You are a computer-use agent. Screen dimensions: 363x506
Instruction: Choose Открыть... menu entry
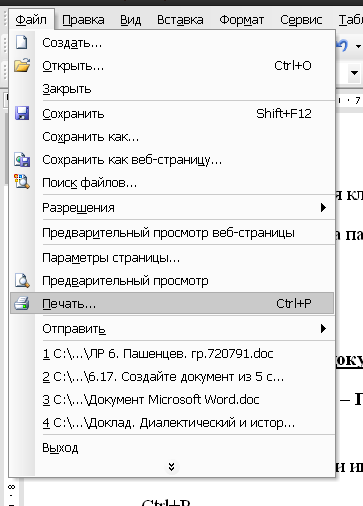coord(172,66)
